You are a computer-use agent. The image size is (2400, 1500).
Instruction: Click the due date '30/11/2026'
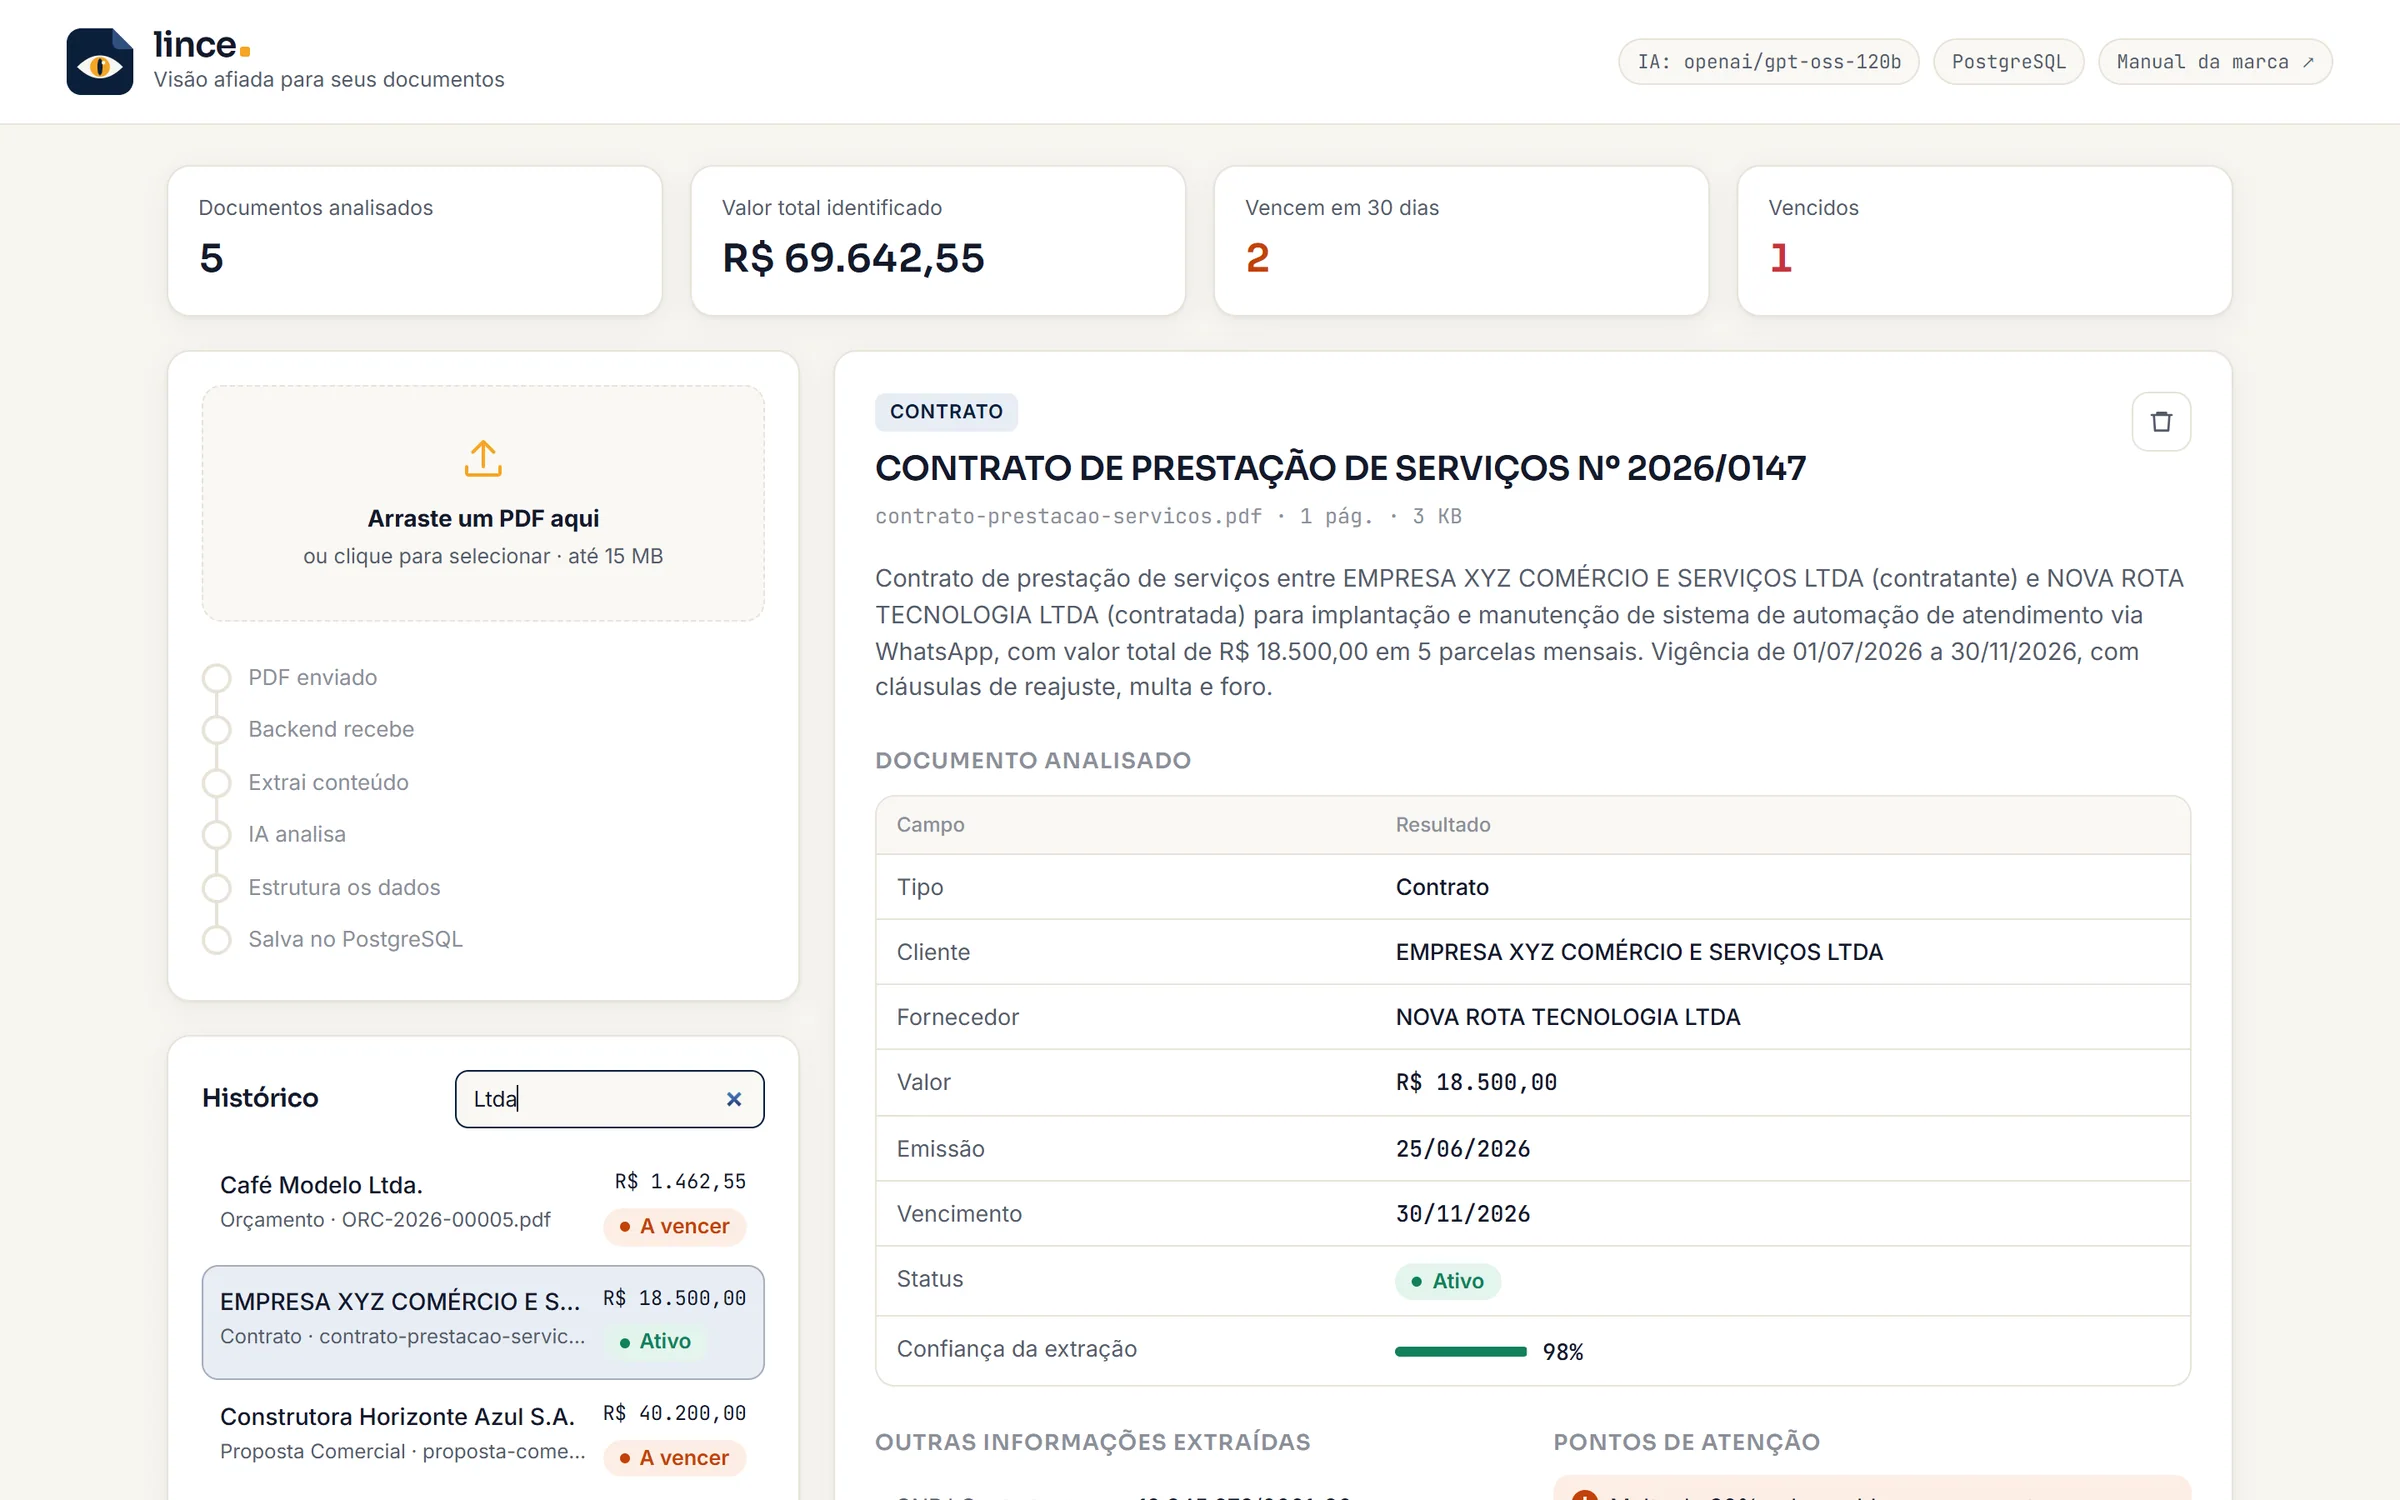tap(1463, 1214)
